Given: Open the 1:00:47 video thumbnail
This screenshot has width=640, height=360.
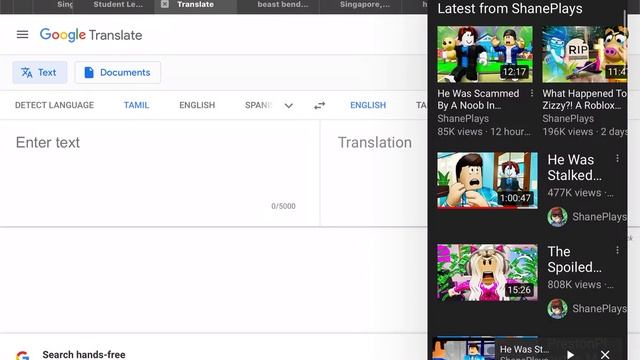Looking at the screenshot, I should pyautogui.click(x=487, y=180).
